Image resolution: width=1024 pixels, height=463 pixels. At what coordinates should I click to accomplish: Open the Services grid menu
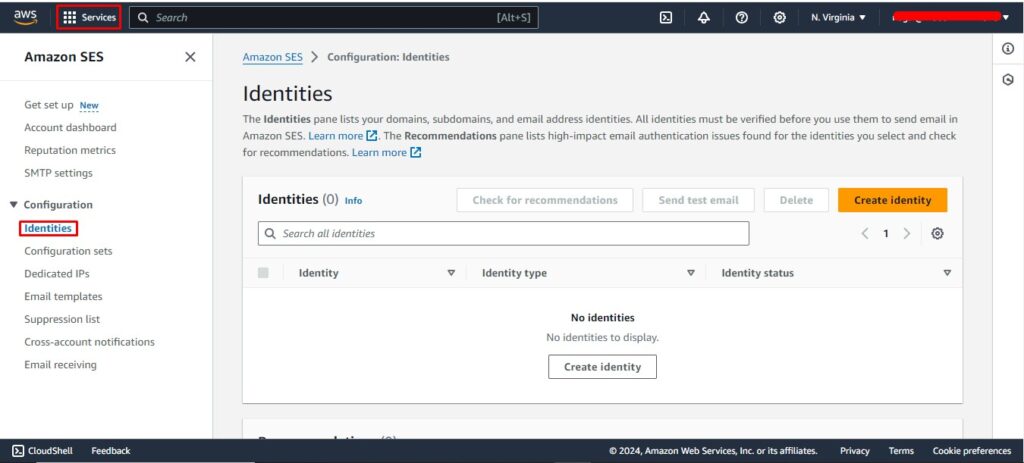pos(89,18)
